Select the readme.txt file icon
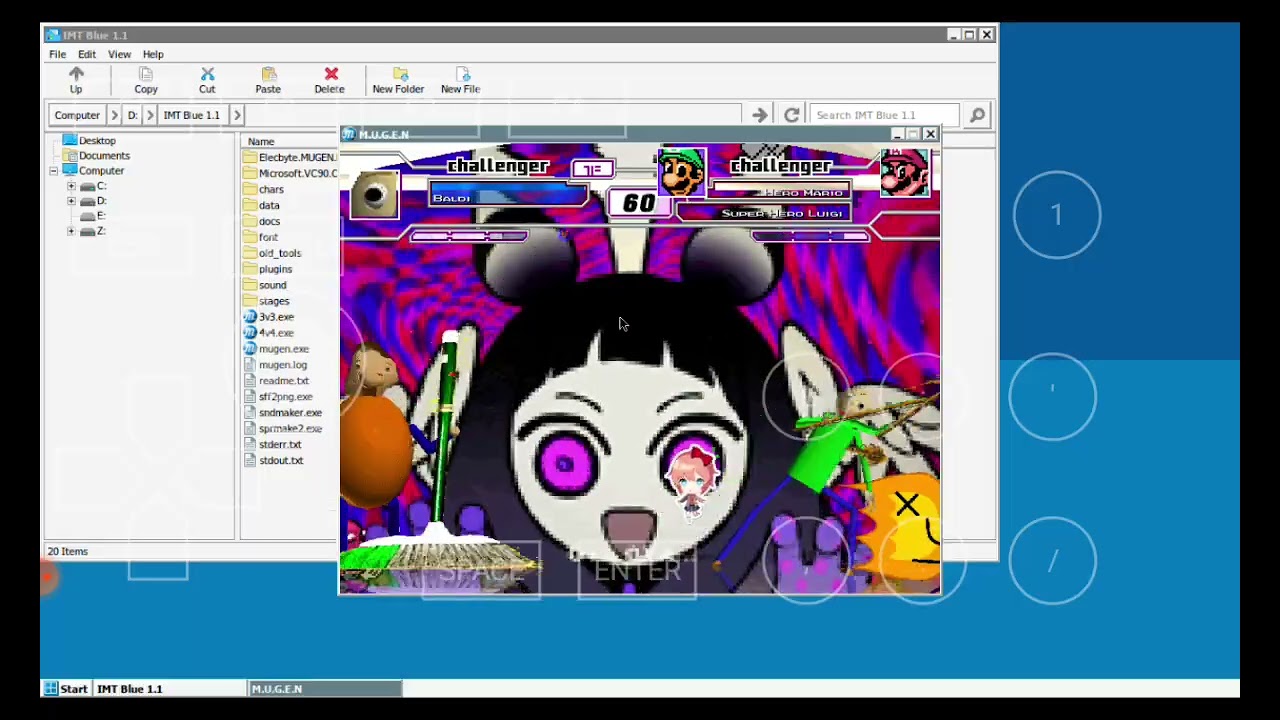Screen dimensions: 1280x720 [250, 381]
